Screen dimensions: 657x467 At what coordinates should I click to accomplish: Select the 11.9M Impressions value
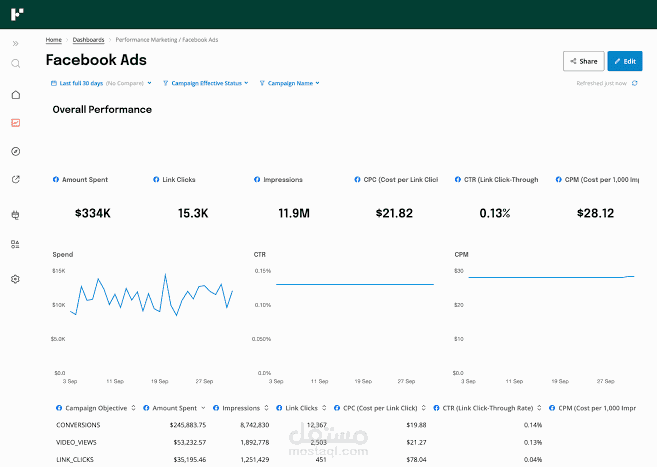(294, 213)
